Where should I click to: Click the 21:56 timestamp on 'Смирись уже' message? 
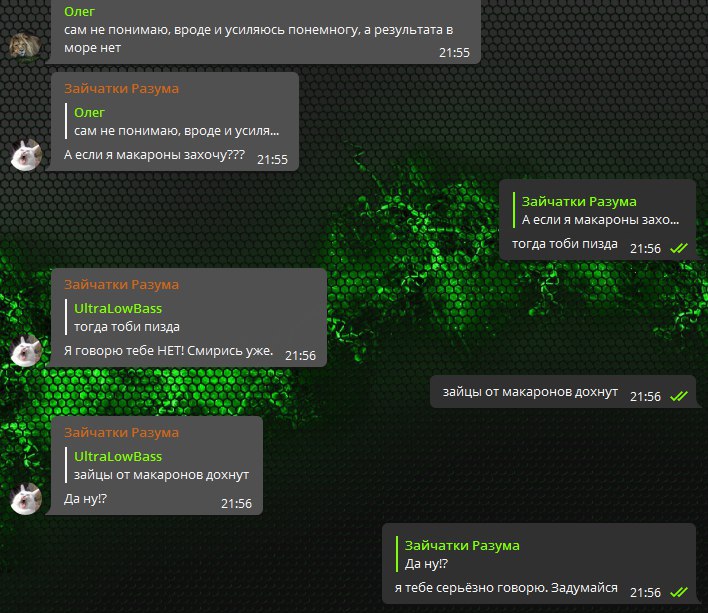tap(300, 356)
